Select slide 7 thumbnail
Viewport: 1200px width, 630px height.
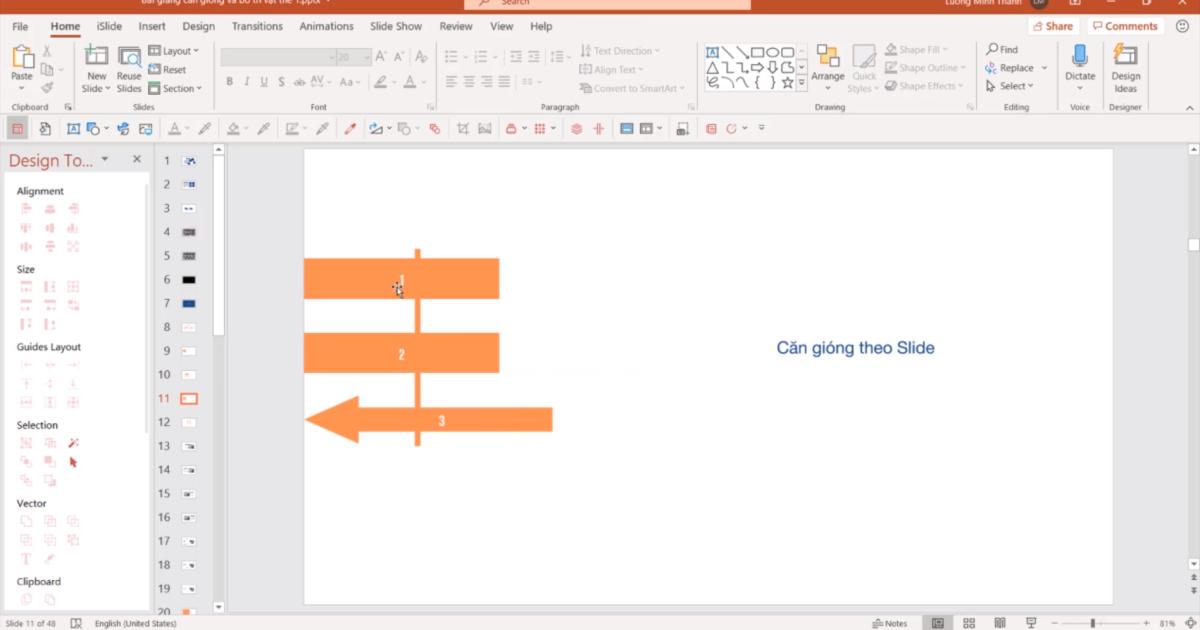[189, 303]
